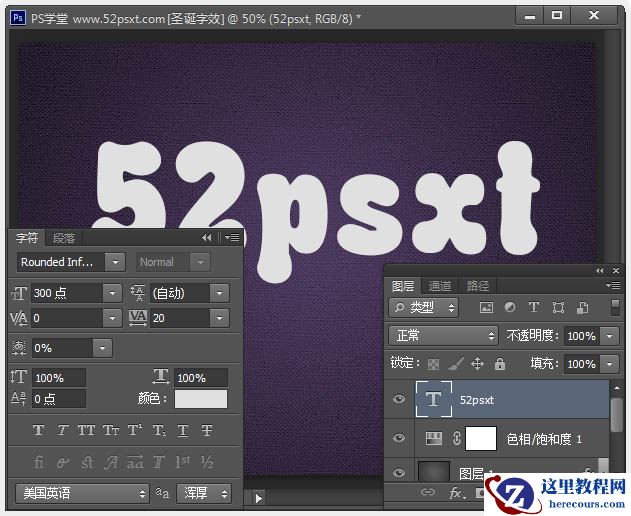Open the Rounded Inf... font family dropdown
Viewport: 631px width, 516px height.
tap(115, 262)
